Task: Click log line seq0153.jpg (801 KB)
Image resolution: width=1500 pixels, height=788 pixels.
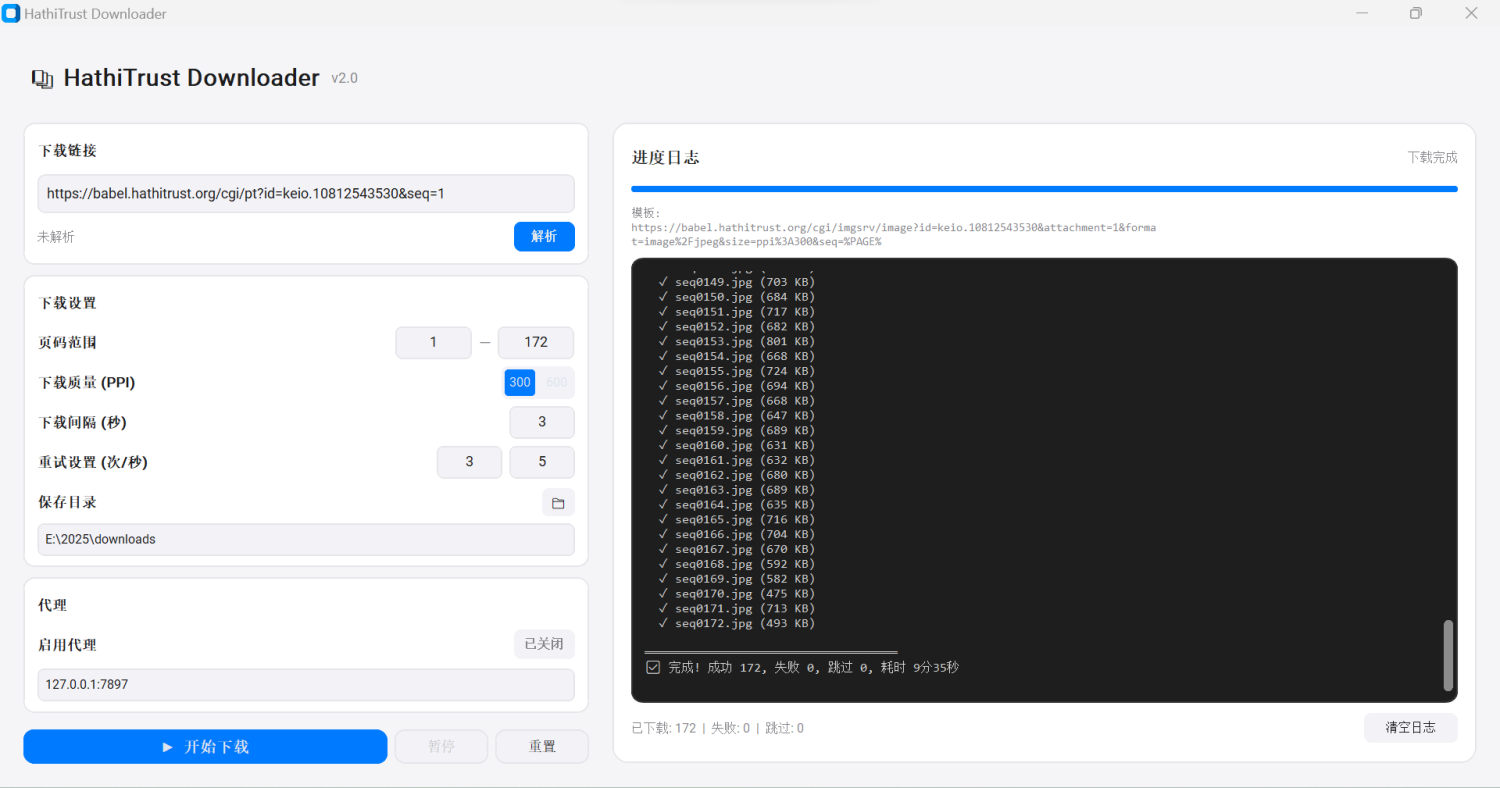Action: pyautogui.click(x=737, y=342)
